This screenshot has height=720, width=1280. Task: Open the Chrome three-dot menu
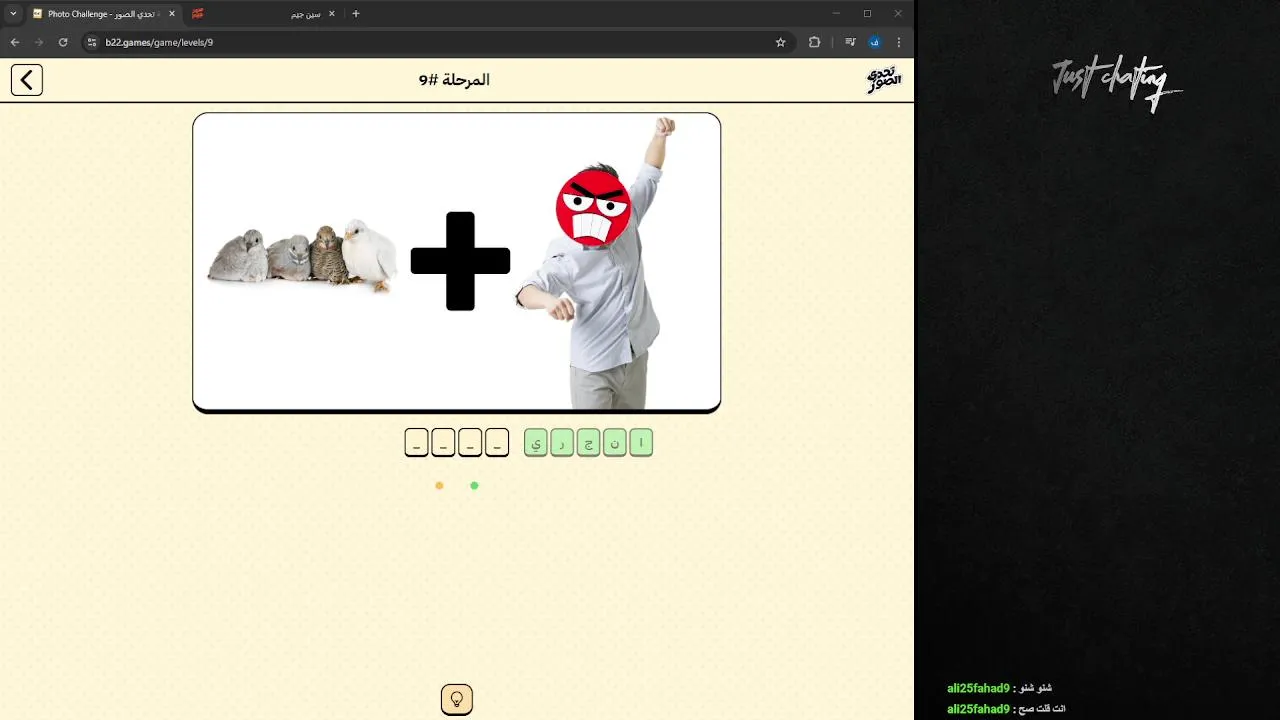[898, 42]
